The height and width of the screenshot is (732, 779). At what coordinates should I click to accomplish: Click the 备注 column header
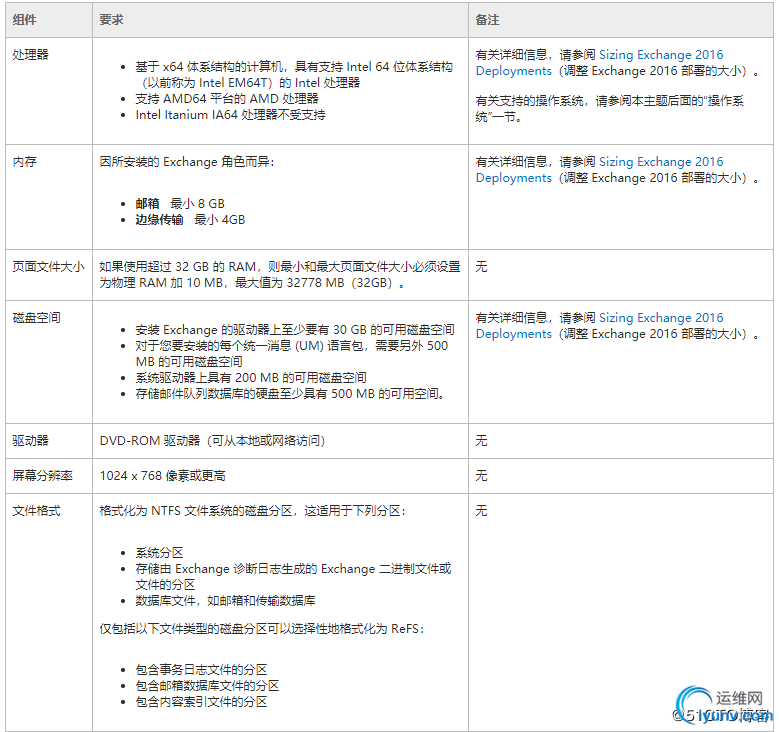(487, 20)
